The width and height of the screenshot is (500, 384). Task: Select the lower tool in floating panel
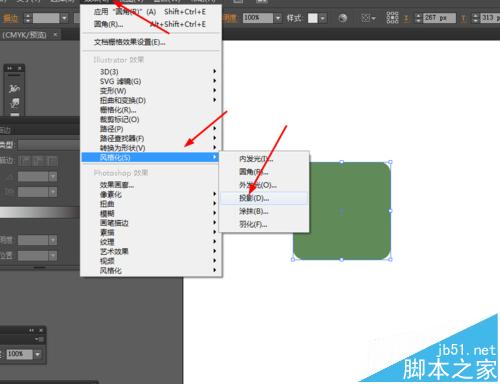pyautogui.click(x=14, y=103)
